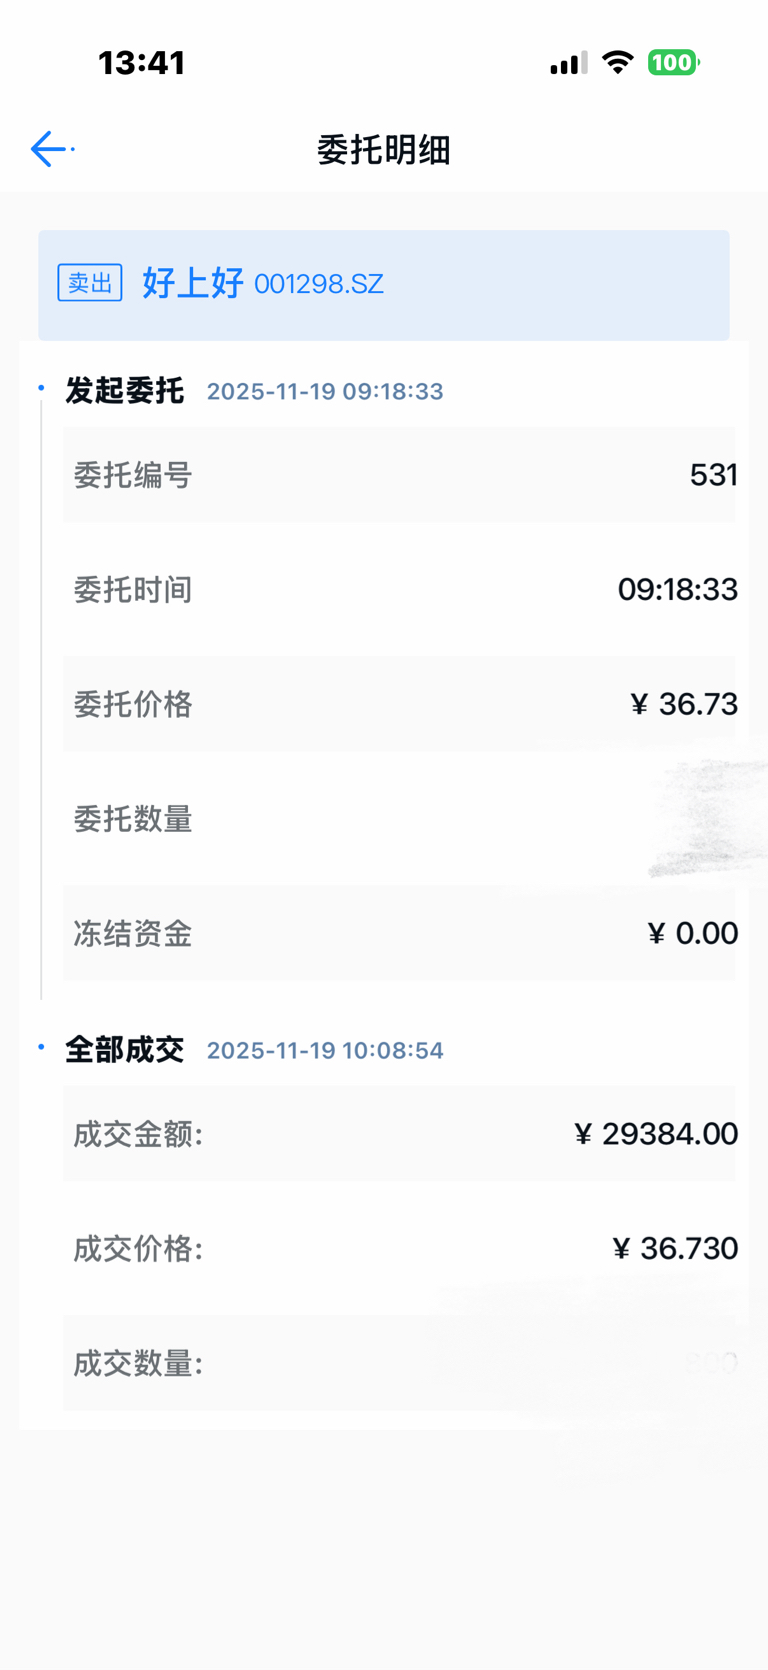Tap the 委托时间 row
Viewport: 768px width, 1670px height.
pos(400,590)
